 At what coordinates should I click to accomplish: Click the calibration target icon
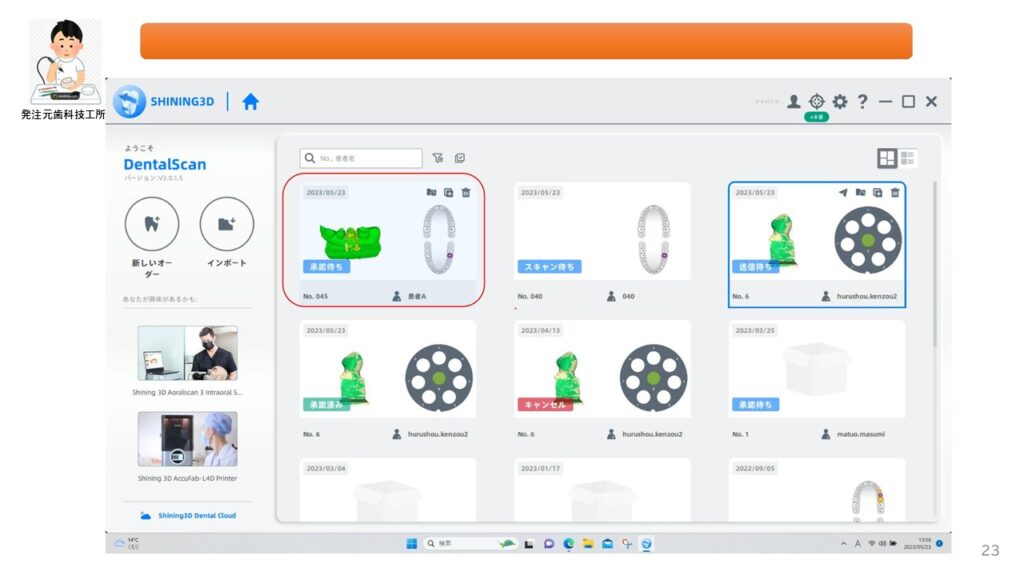(x=817, y=102)
